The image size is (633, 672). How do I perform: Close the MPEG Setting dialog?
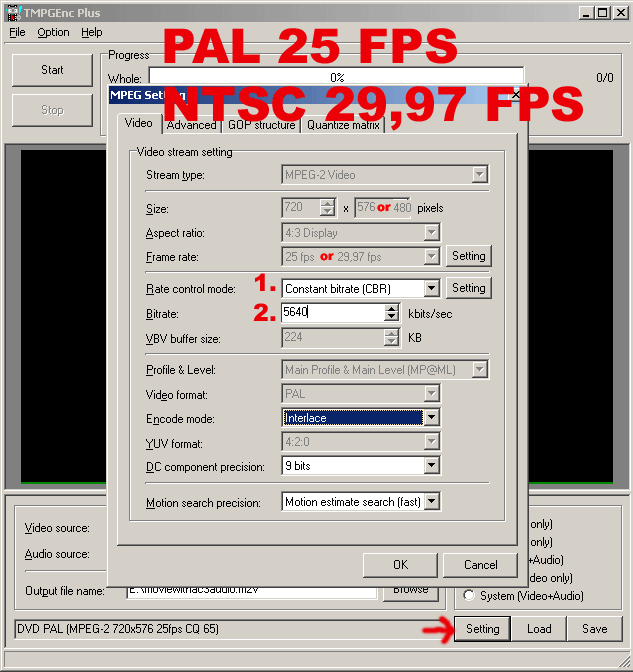point(516,94)
